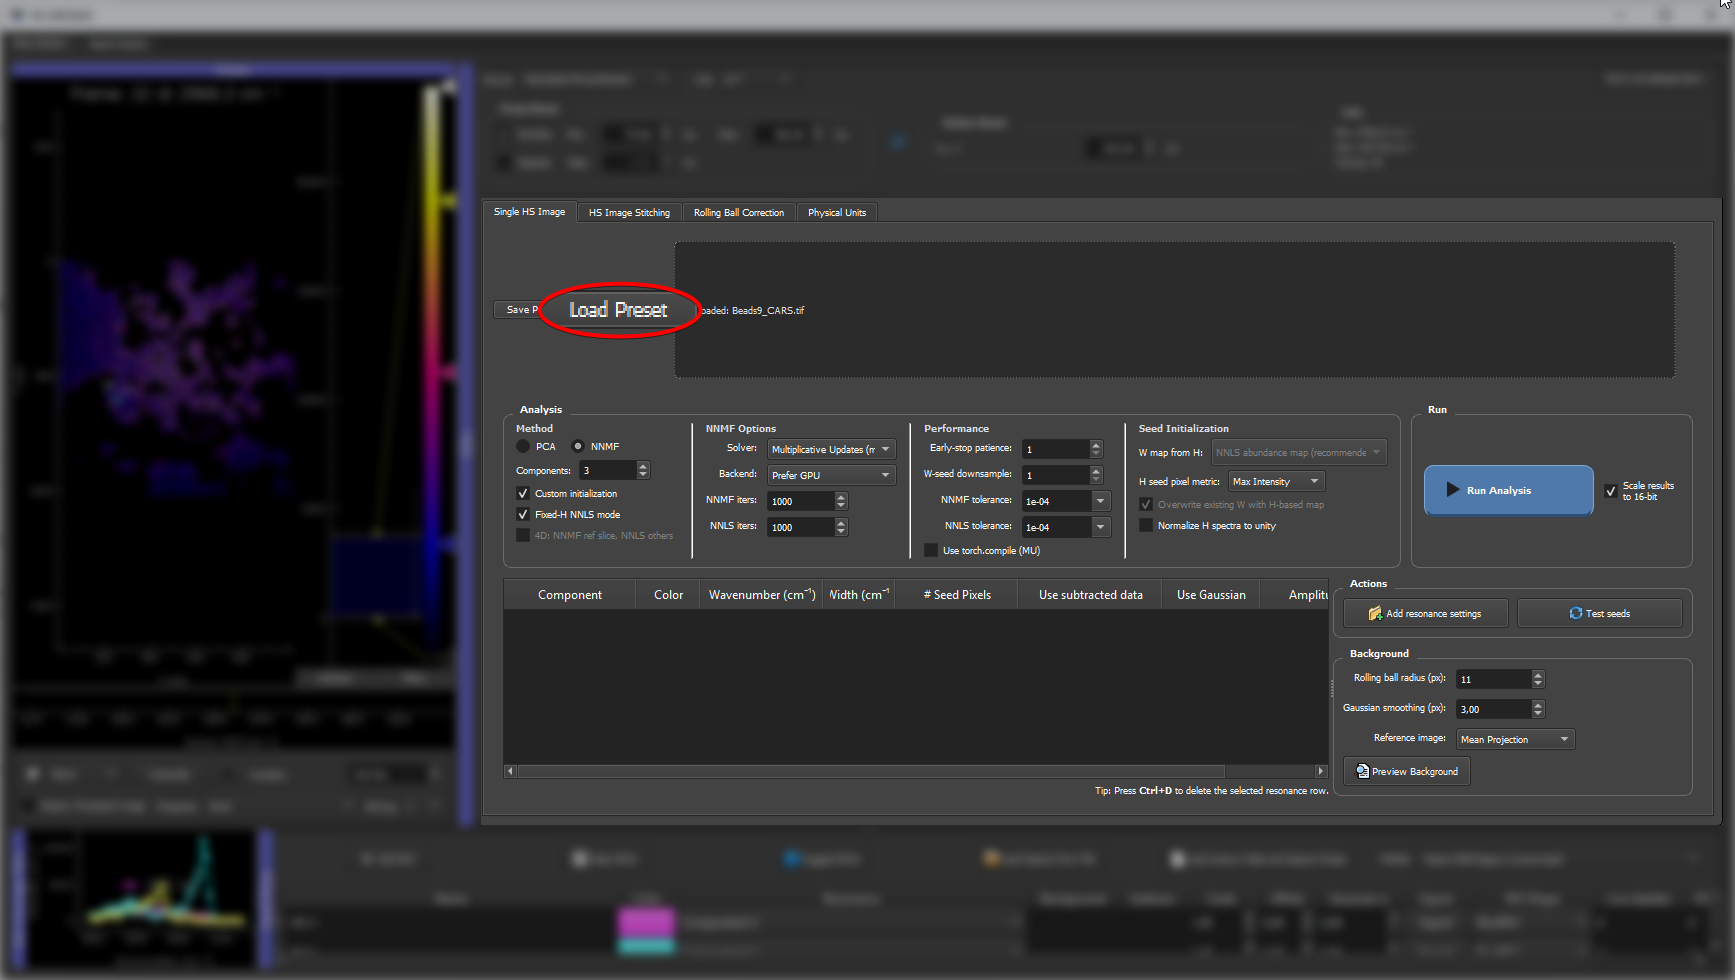
Task: Open the NNMF tolerance dropdown
Action: coord(1101,501)
